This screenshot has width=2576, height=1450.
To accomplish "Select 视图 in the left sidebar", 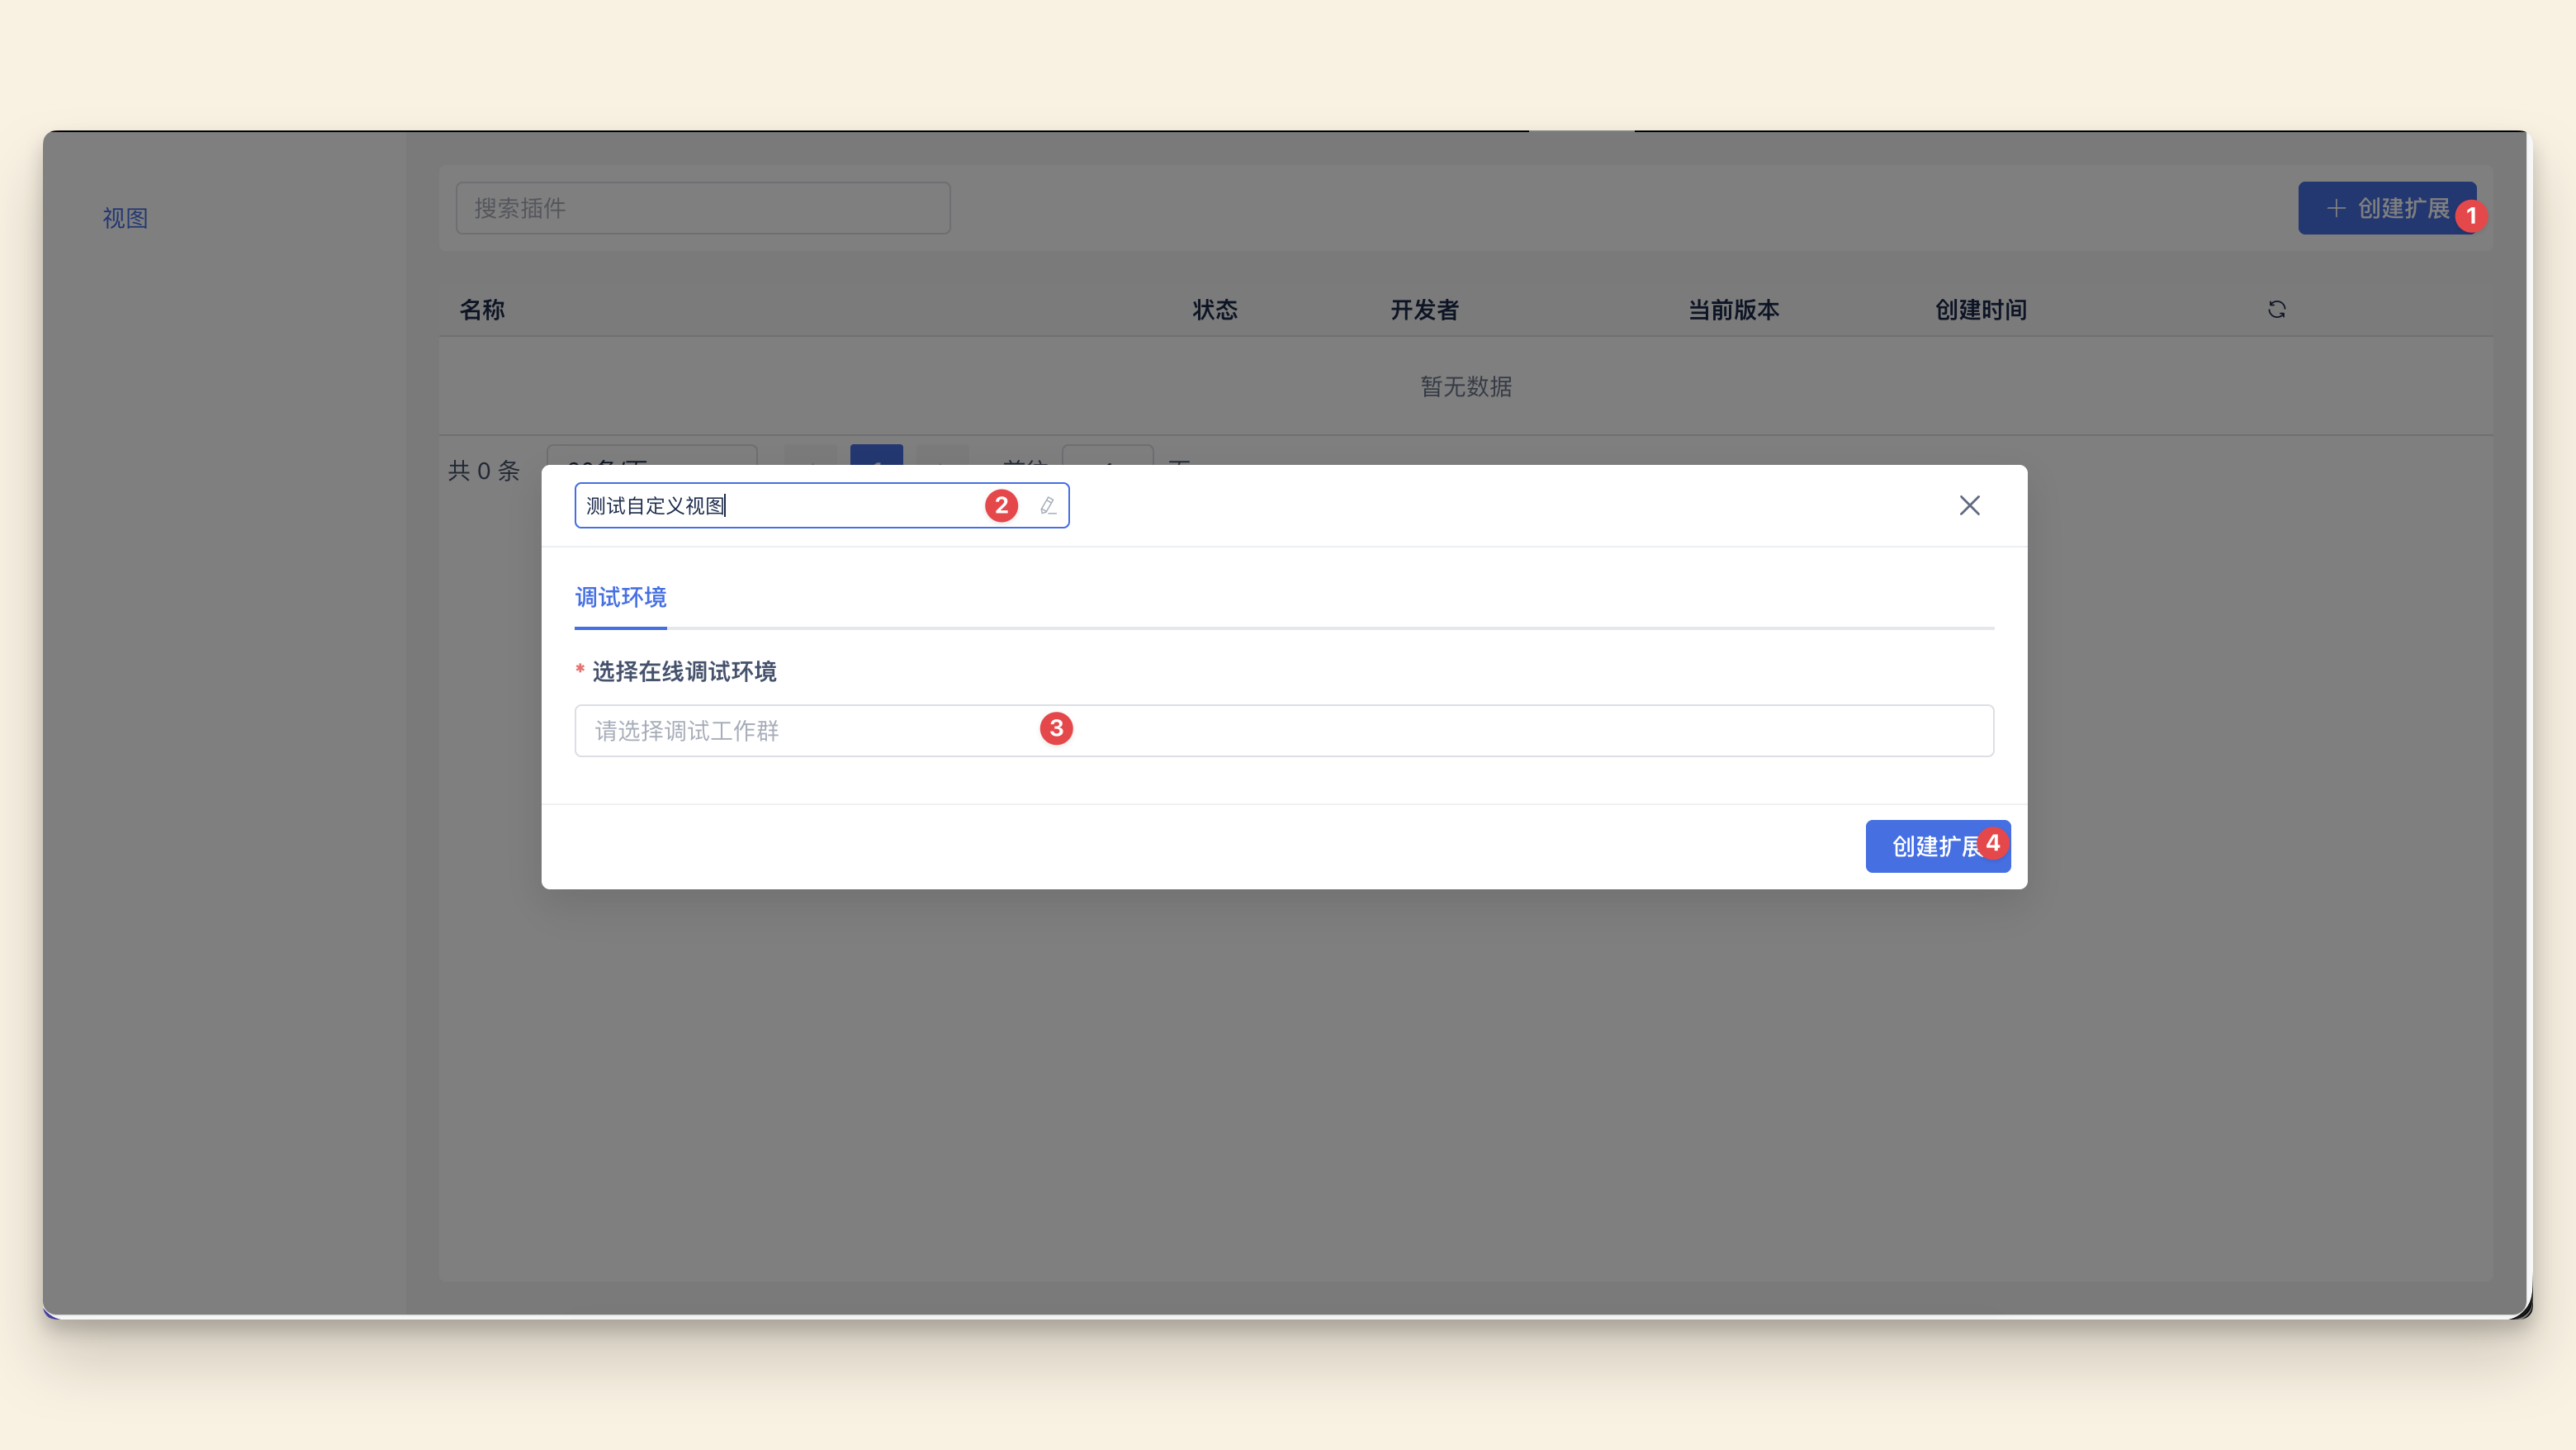I will [x=124, y=218].
